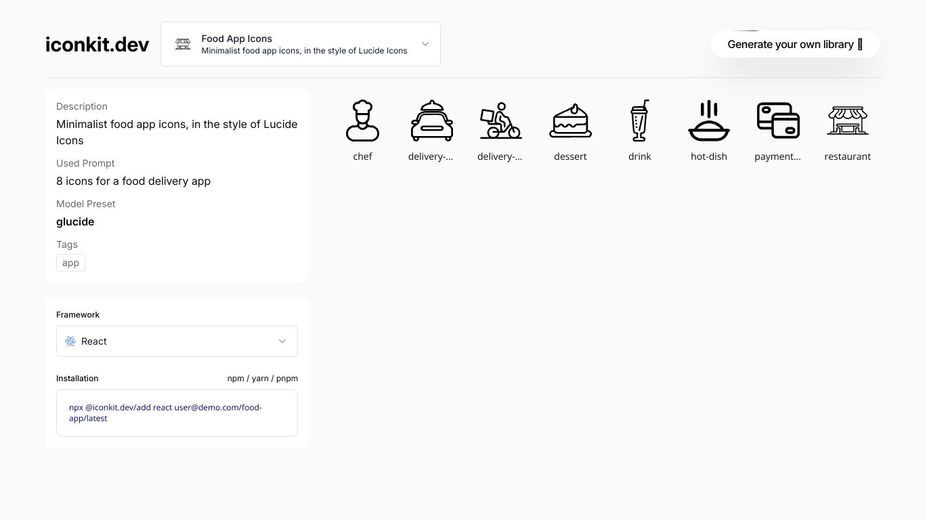Click '8 icons for a food delivery app' prompt
925x520 pixels.
(x=133, y=181)
